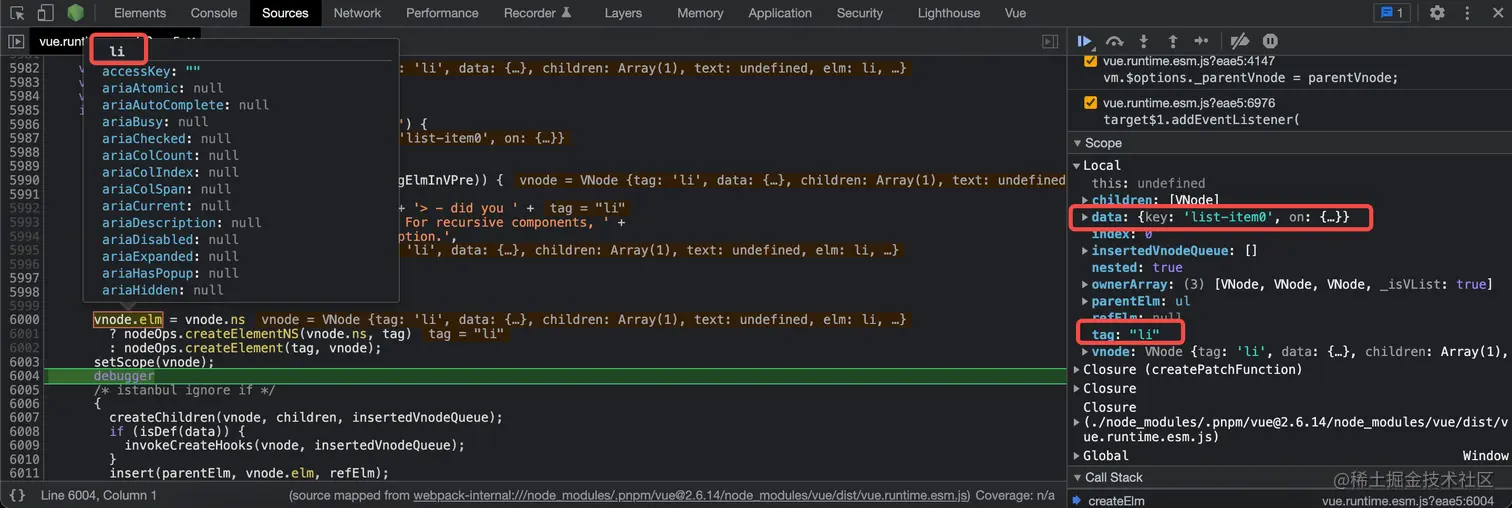
Task: Expand the Global scope
Action: (1077, 456)
